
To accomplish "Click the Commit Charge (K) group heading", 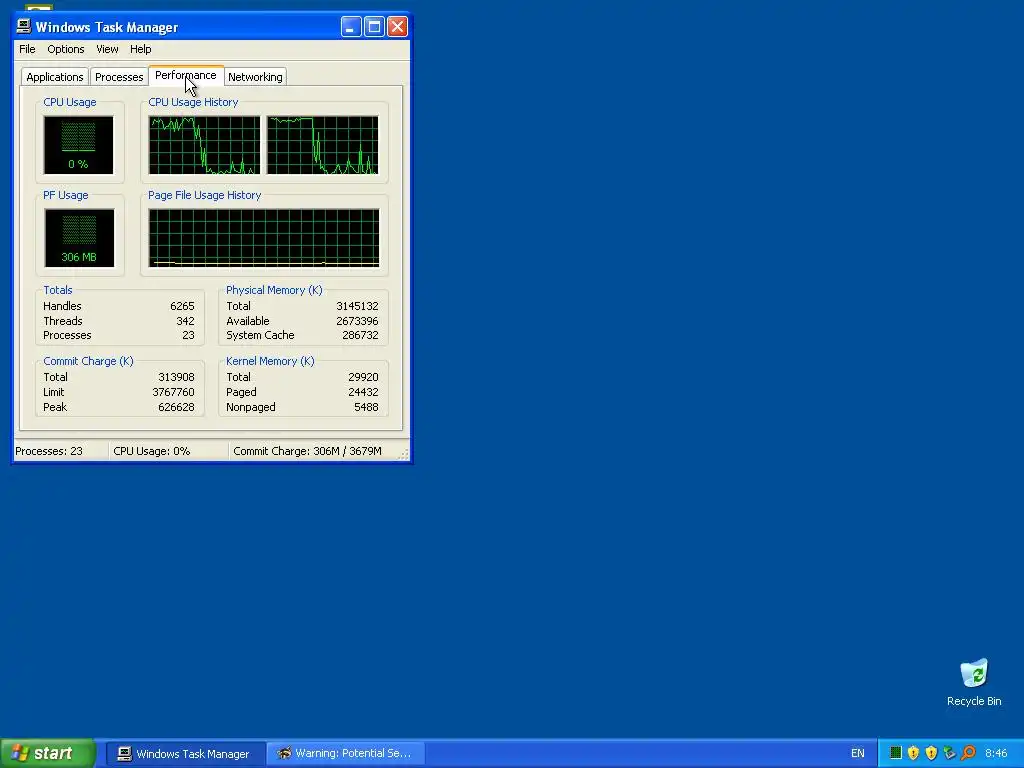I will tap(88, 361).
